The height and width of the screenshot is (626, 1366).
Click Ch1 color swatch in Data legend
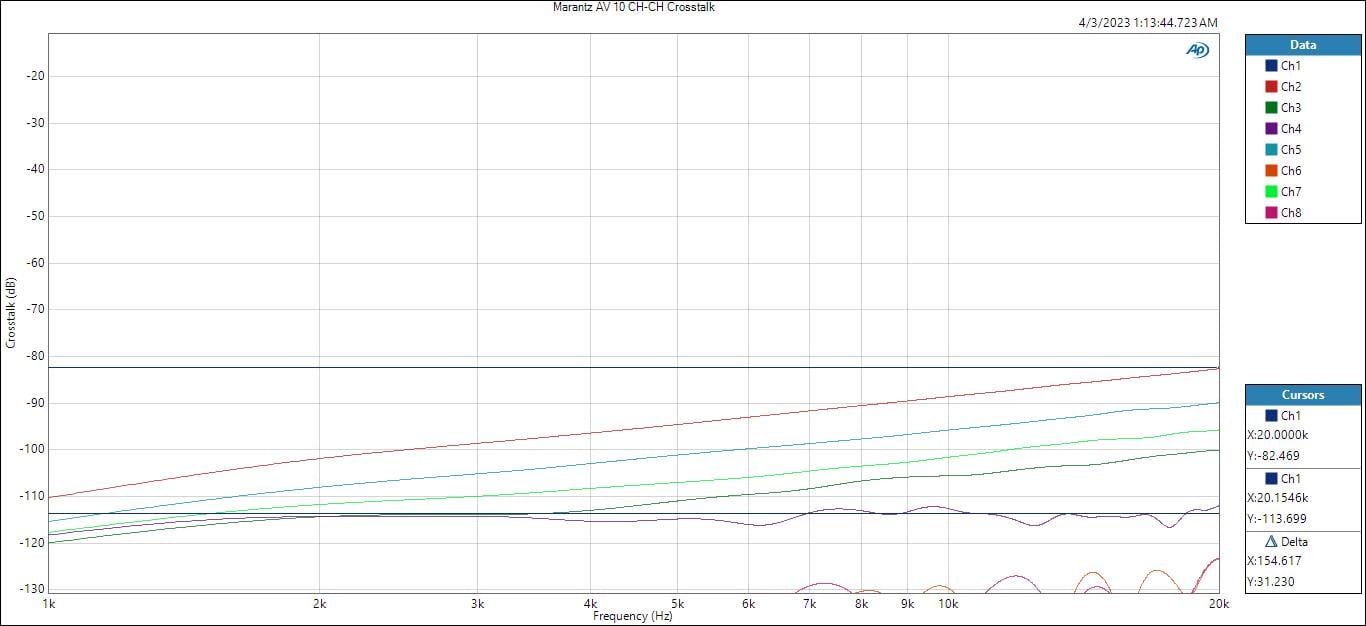[1271, 66]
